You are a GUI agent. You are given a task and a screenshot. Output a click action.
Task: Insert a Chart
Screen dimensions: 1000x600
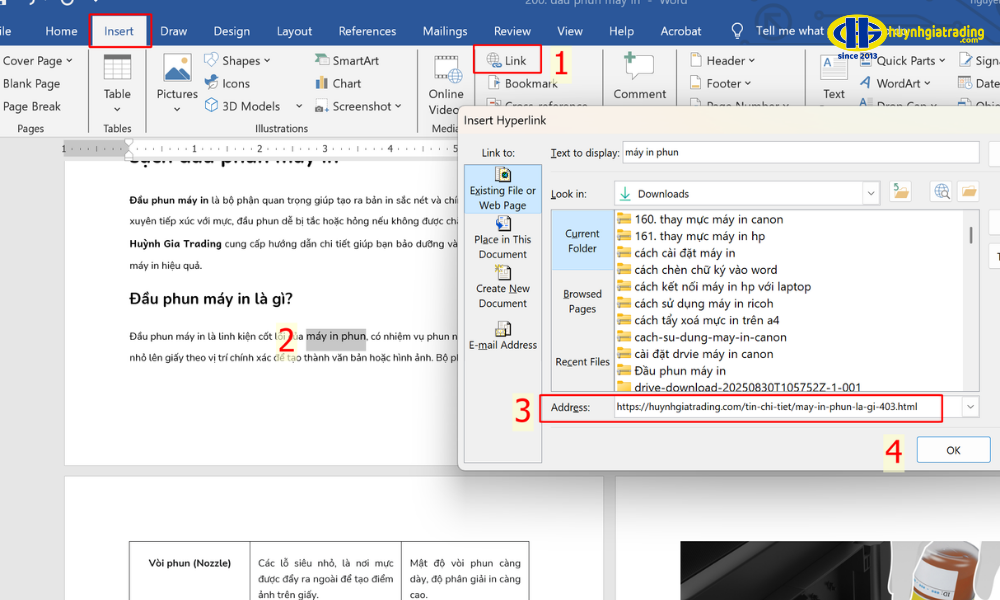tap(338, 84)
